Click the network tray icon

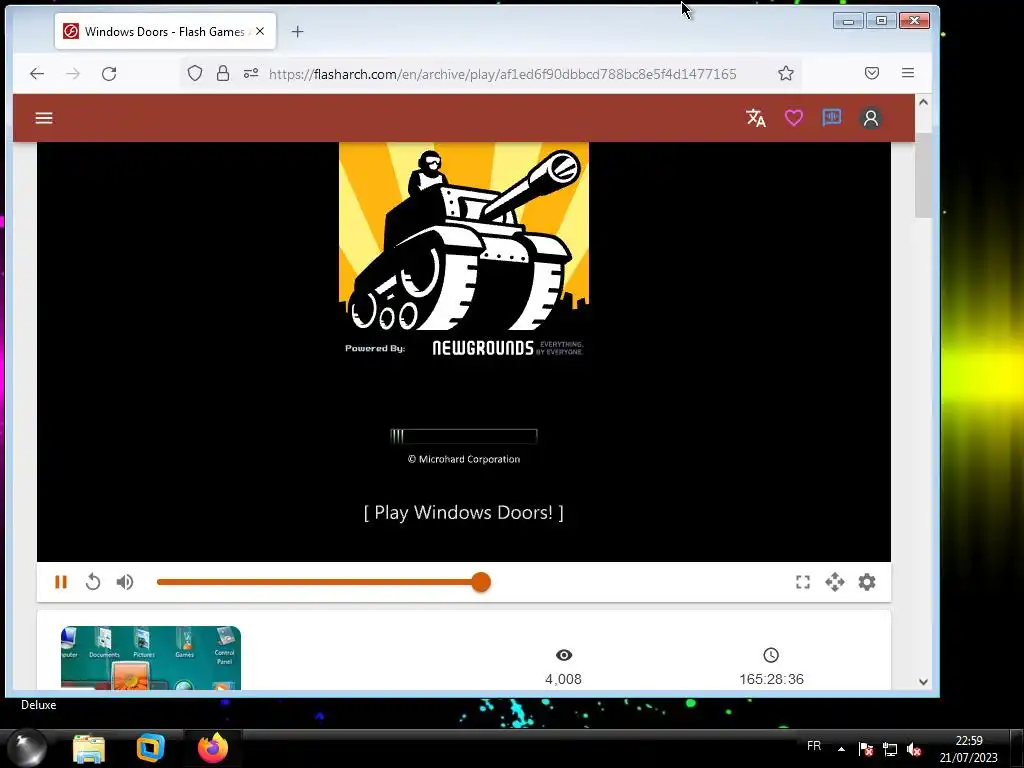(889, 749)
